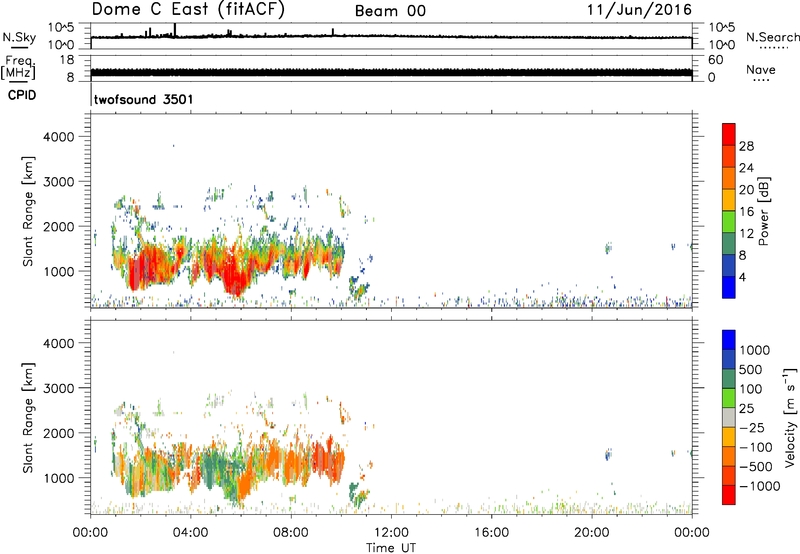Click the '60' Nave axis value

(715, 60)
